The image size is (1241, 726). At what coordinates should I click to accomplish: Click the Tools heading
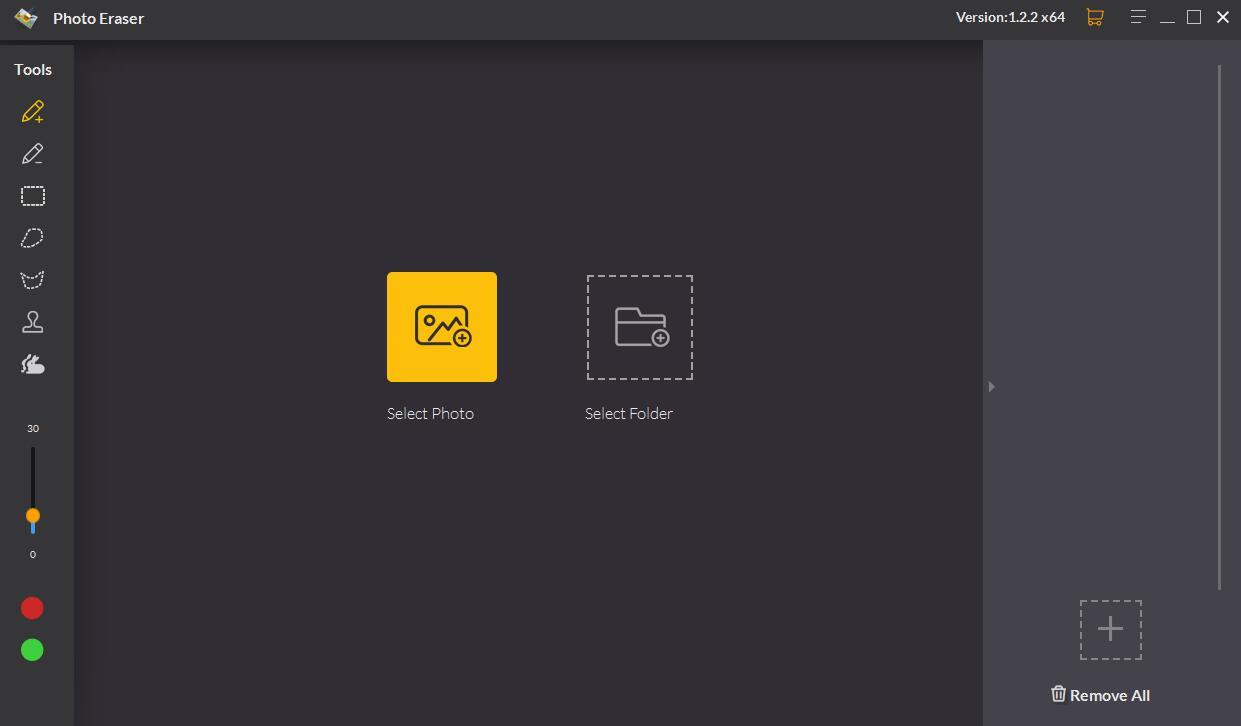[x=33, y=70]
